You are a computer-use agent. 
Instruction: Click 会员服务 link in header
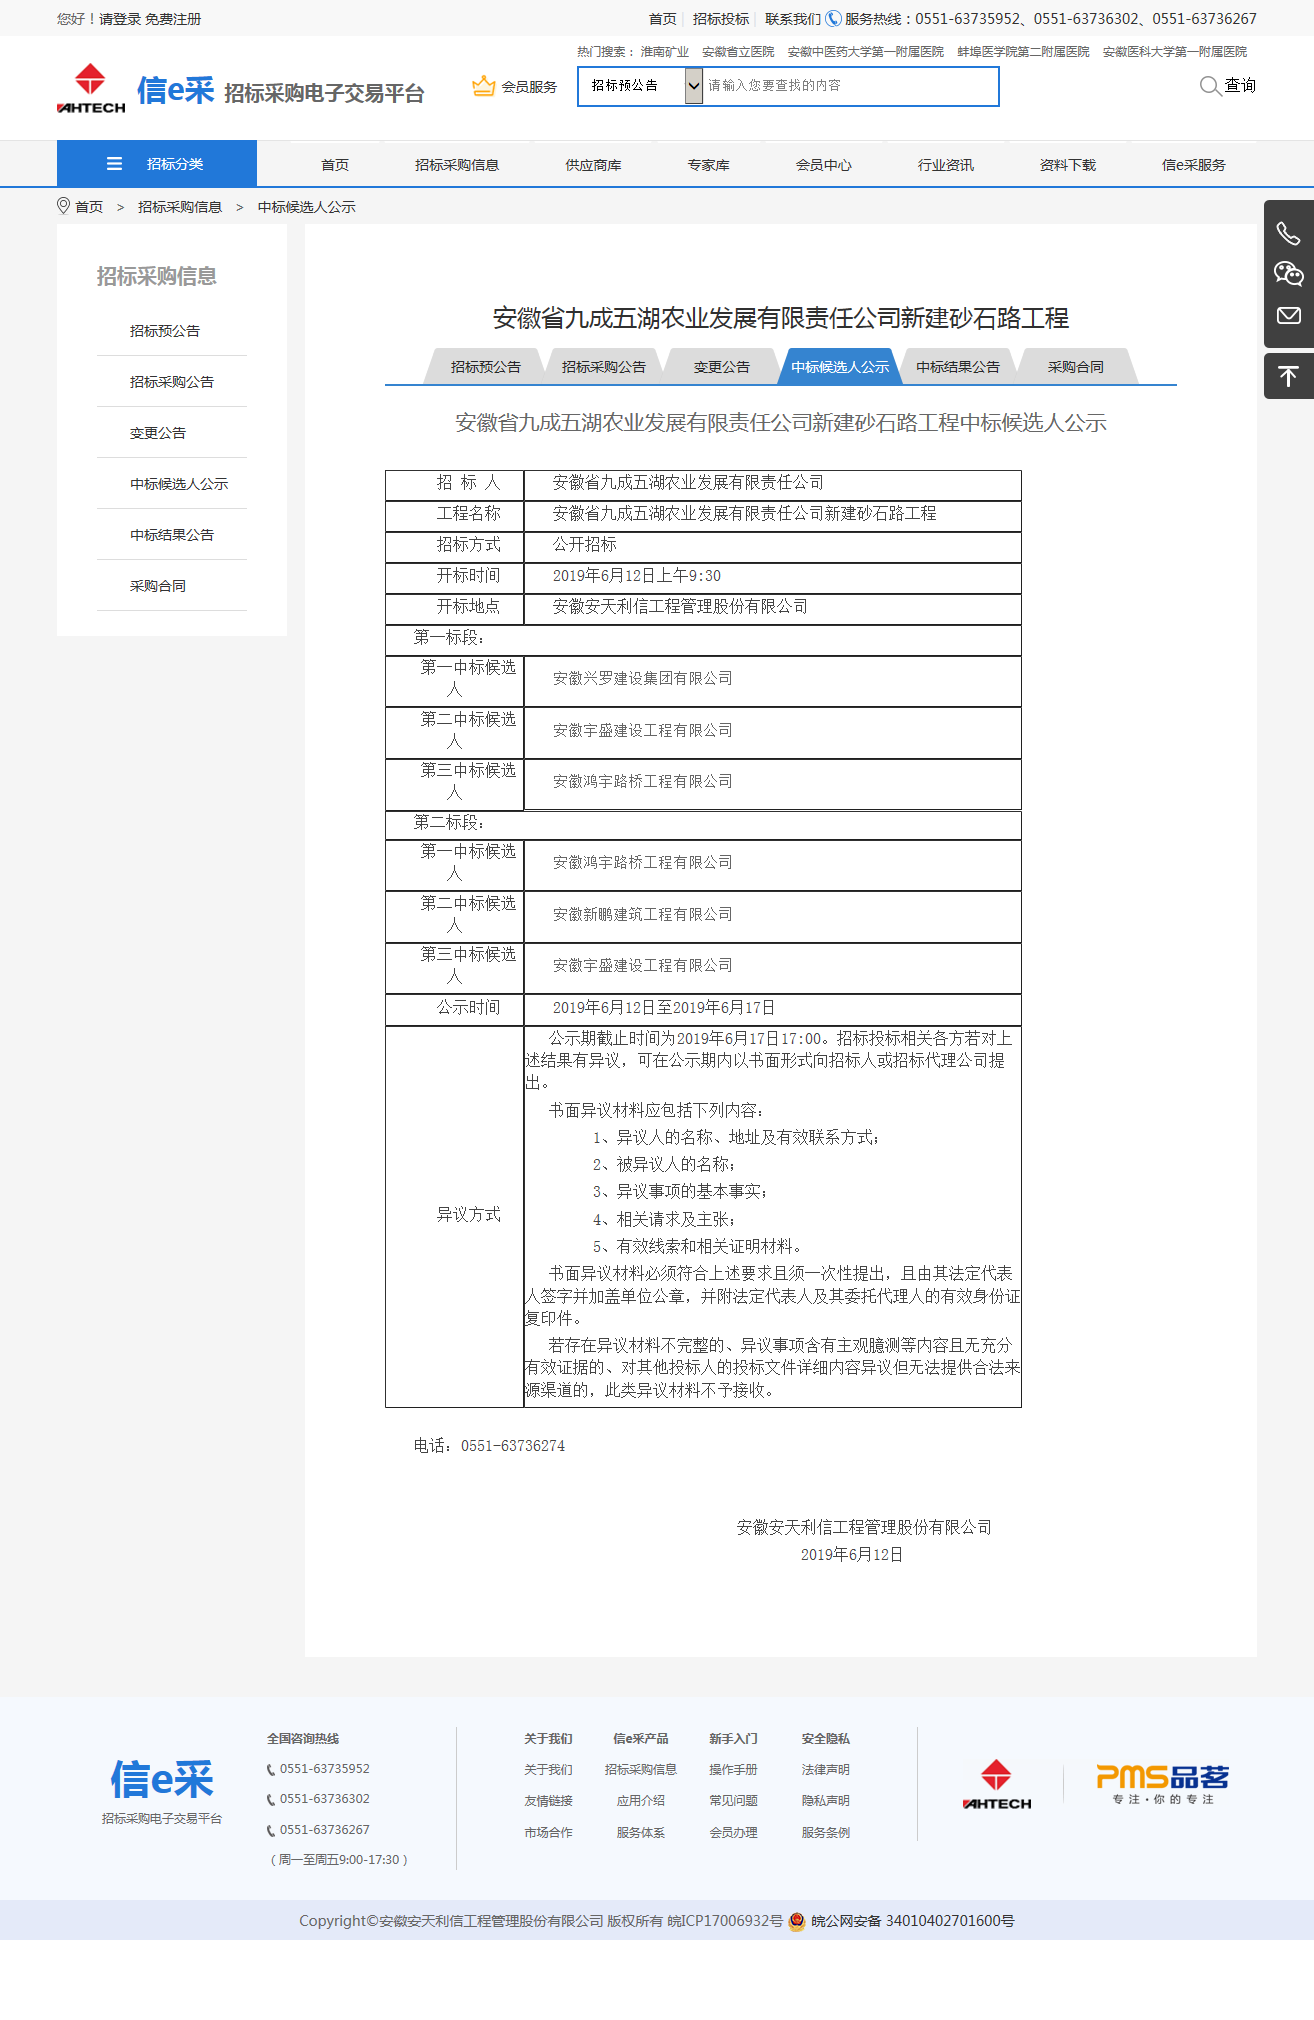click(529, 87)
